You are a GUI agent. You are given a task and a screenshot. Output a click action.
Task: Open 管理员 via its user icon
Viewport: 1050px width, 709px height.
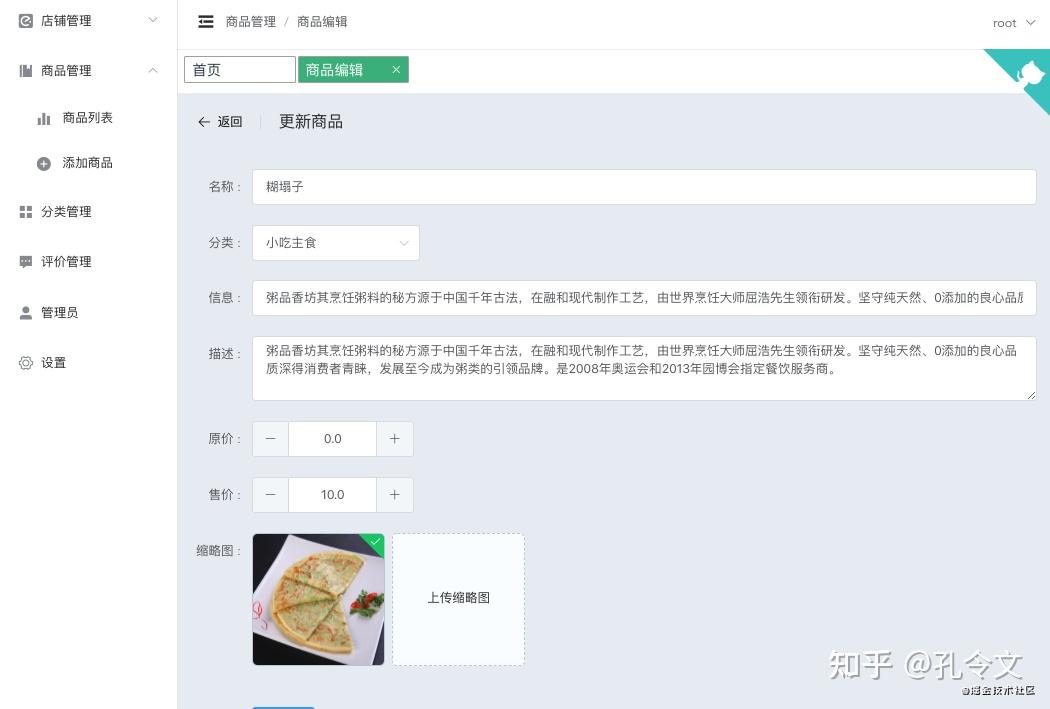click(x=25, y=313)
